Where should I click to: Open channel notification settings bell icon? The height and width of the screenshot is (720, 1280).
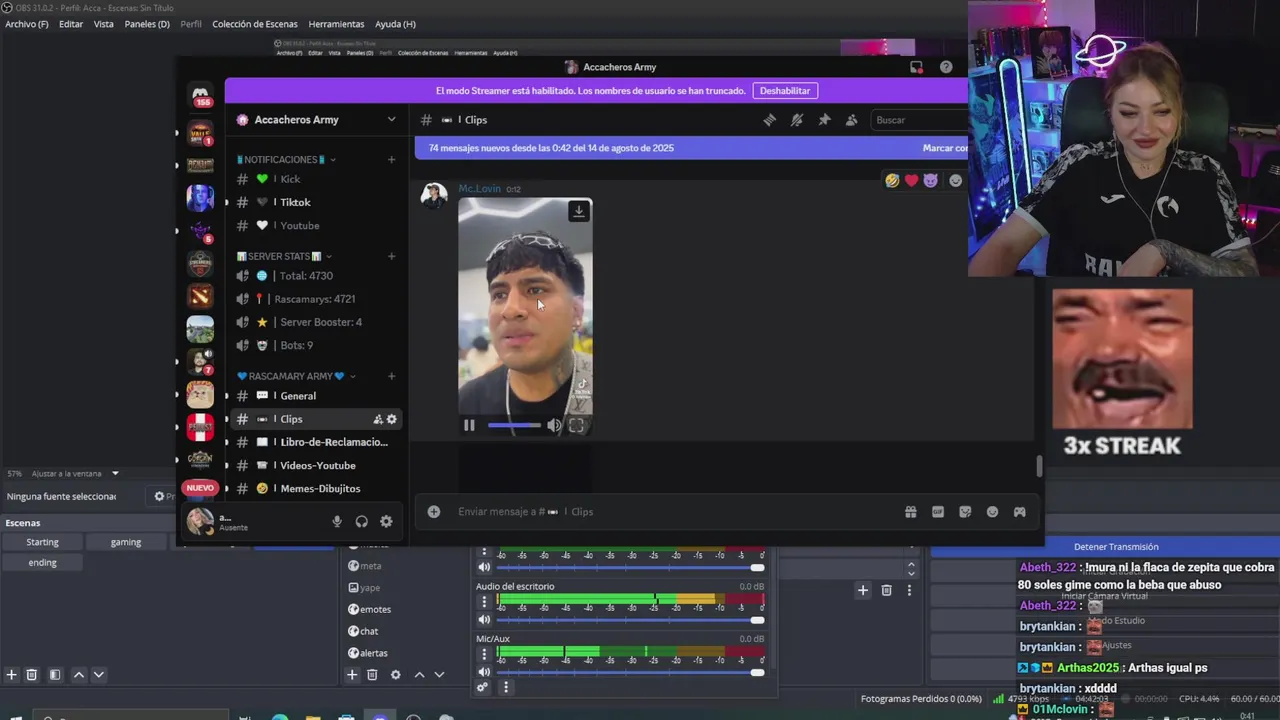click(x=796, y=120)
